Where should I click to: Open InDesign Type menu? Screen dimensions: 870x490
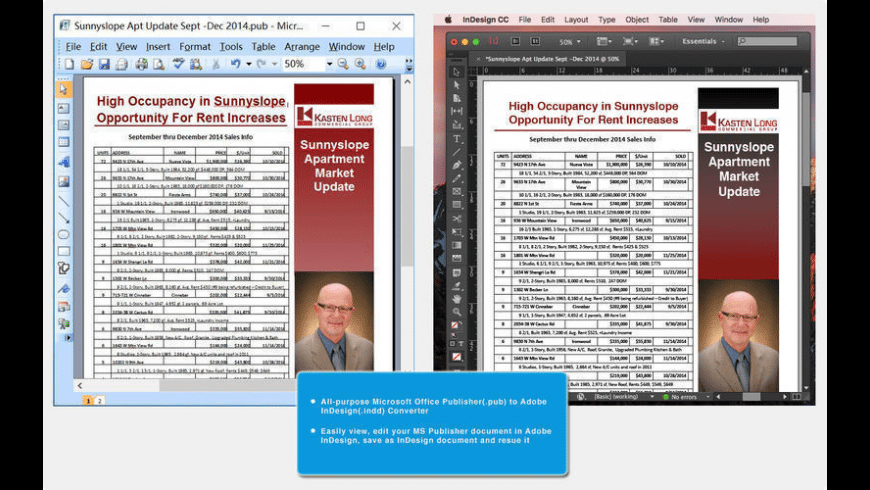click(x=606, y=19)
